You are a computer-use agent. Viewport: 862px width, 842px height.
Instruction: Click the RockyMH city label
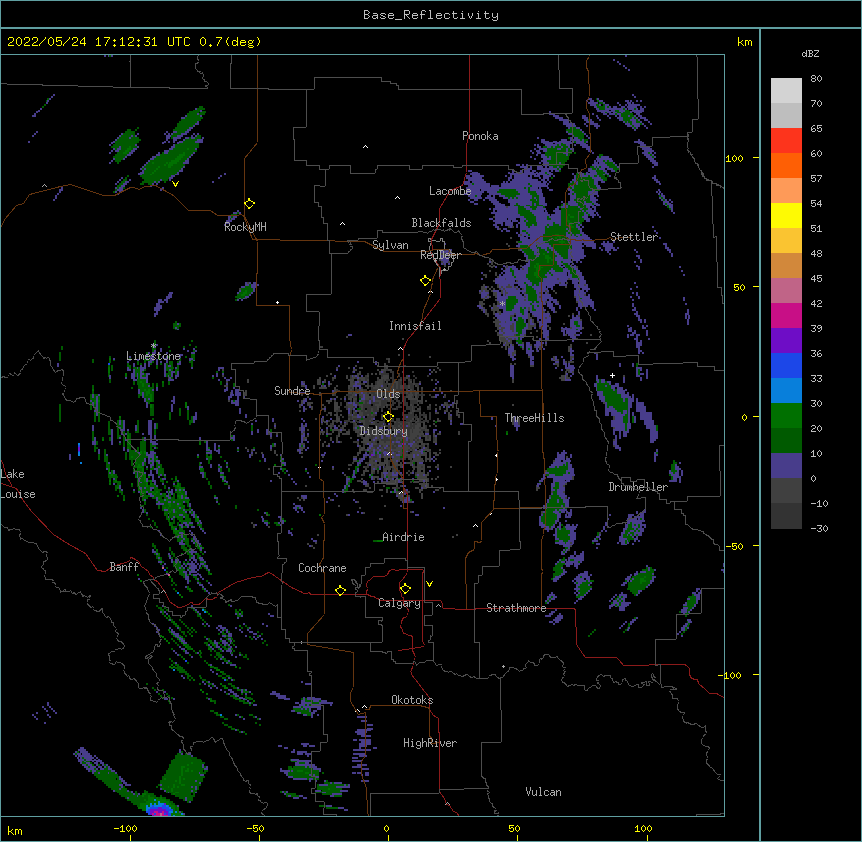pos(245,227)
